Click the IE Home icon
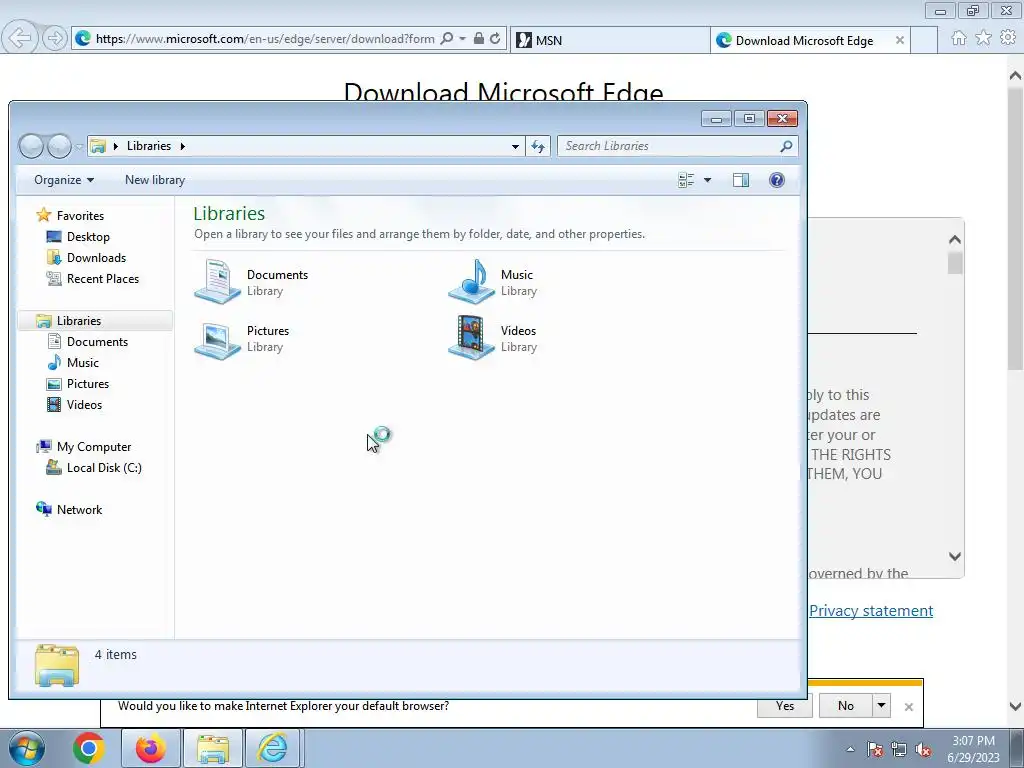 [959, 38]
